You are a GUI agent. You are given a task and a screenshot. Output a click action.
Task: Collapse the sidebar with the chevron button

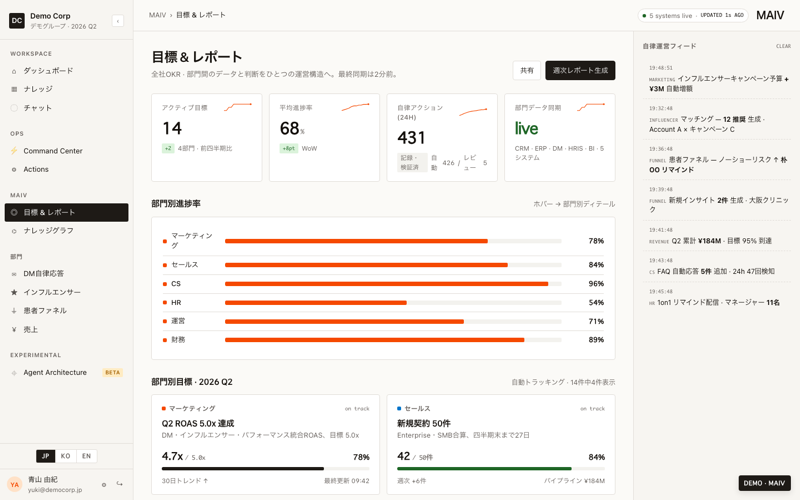pyautogui.click(x=118, y=21)
